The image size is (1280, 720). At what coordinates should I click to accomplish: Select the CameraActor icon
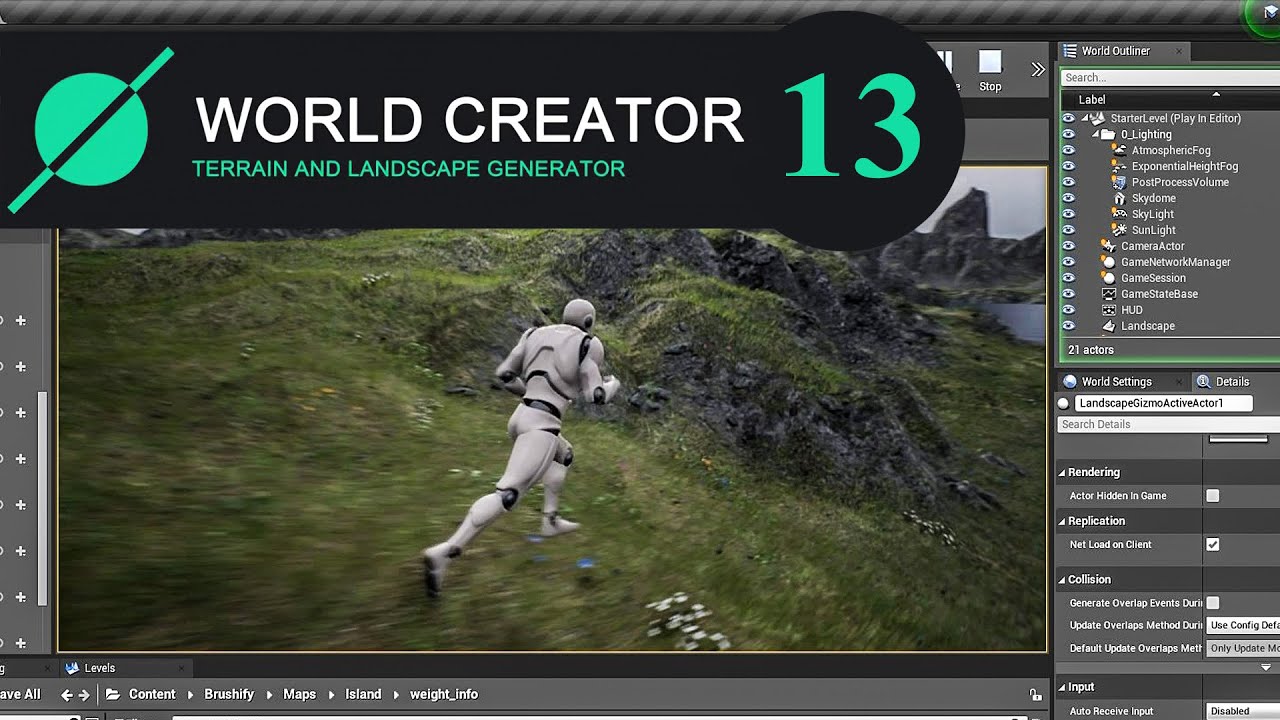tap(1108, 246)
